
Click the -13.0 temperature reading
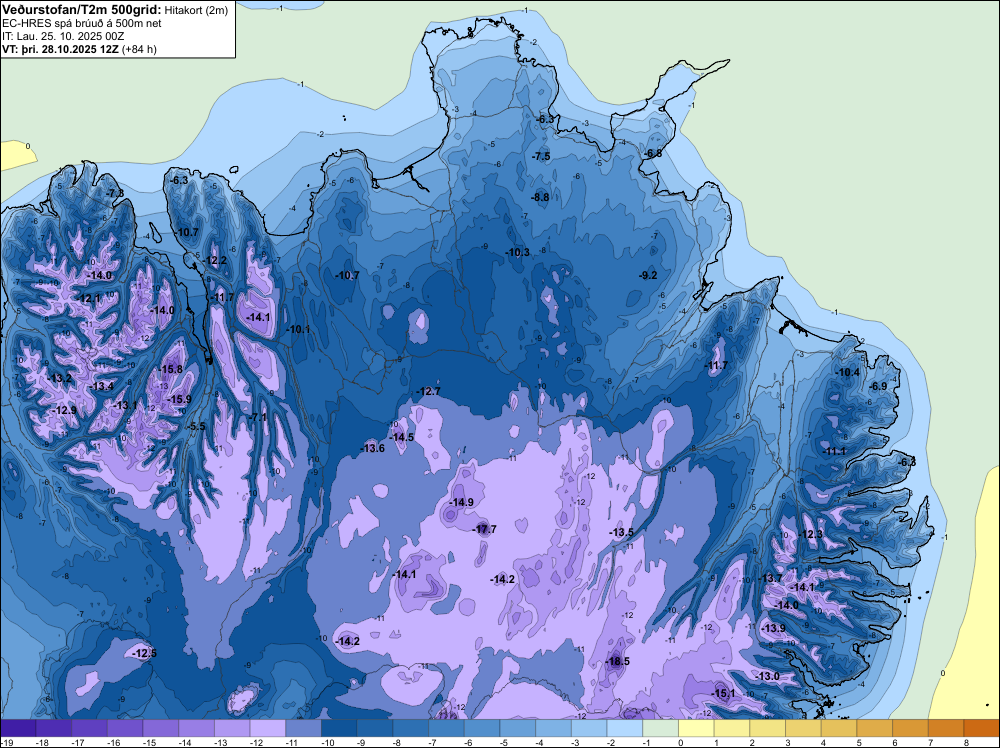[768, 676]
